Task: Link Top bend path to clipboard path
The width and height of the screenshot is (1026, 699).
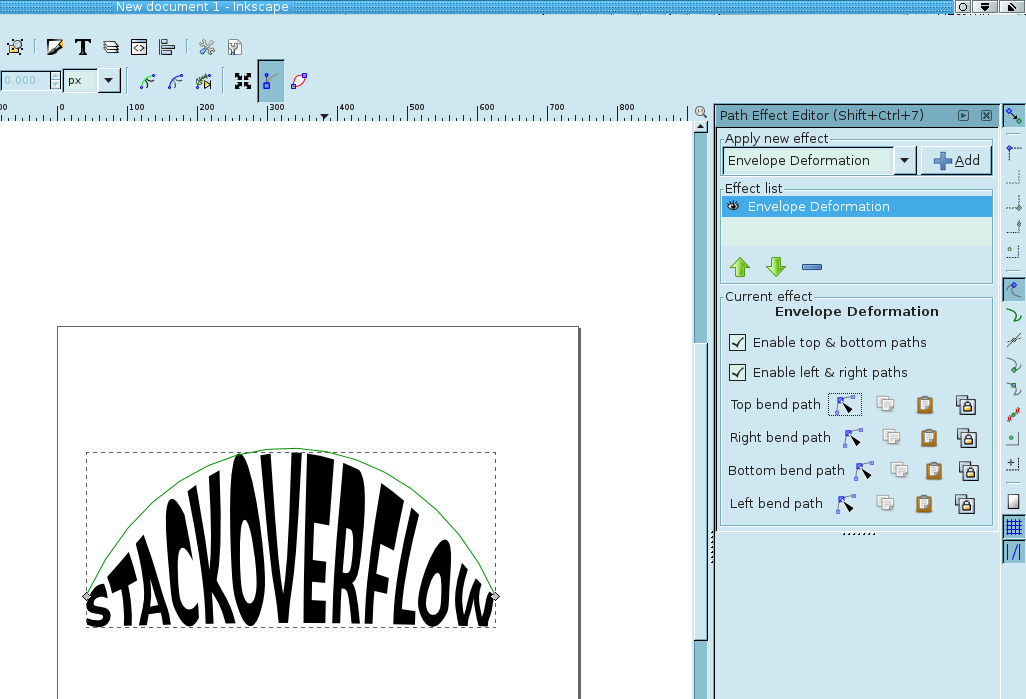Action: click(x=966, y=404)
